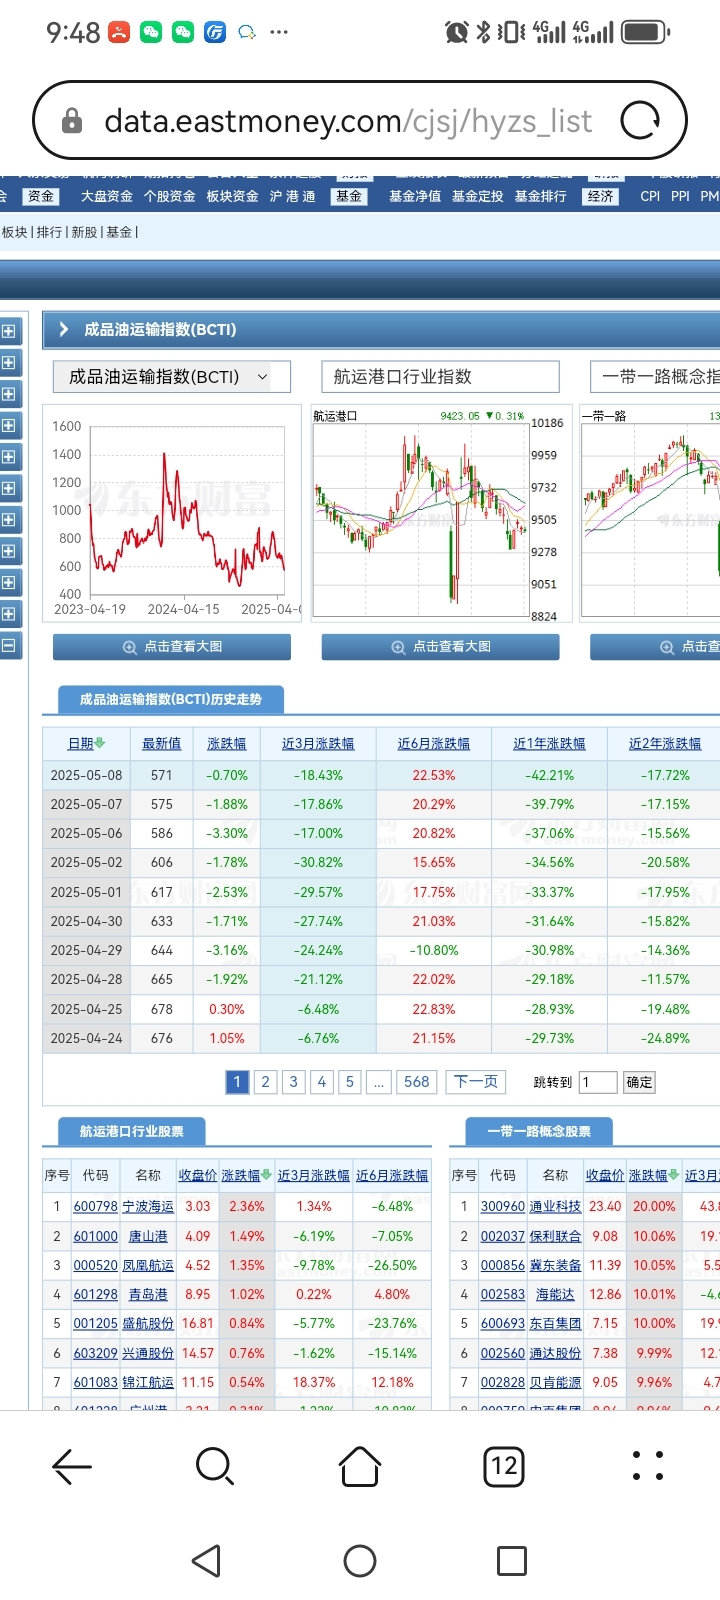Open the 宁波海运 stock link
720x1600 pixels.
point(148,1207)
